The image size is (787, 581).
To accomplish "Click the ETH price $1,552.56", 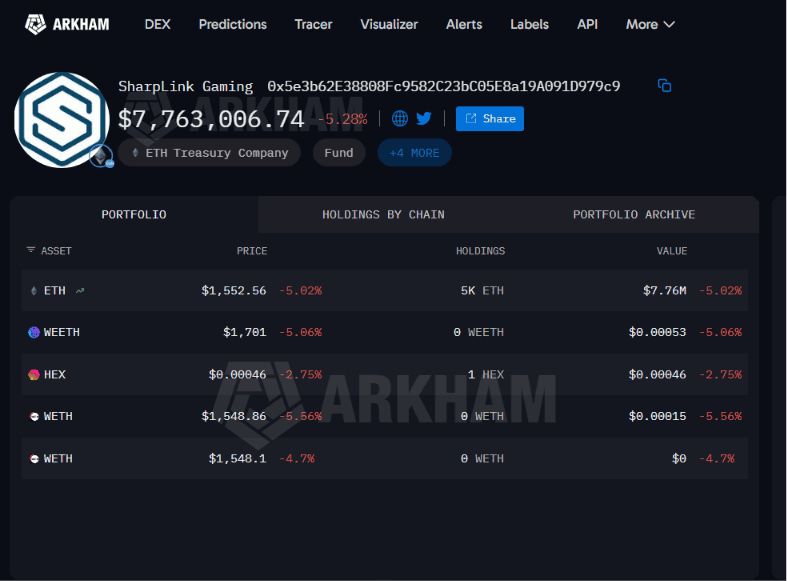I will click(x=234, y=290).
